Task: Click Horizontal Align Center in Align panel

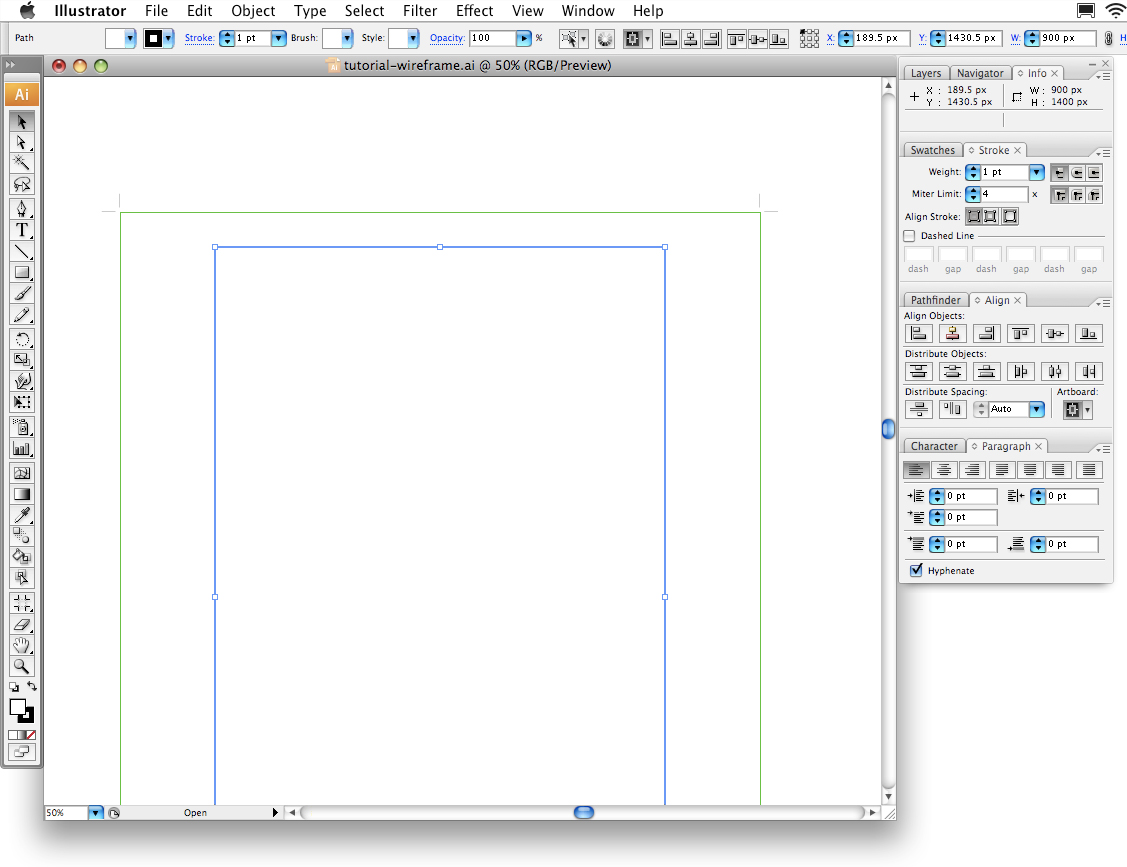Action: pos(952,333)
